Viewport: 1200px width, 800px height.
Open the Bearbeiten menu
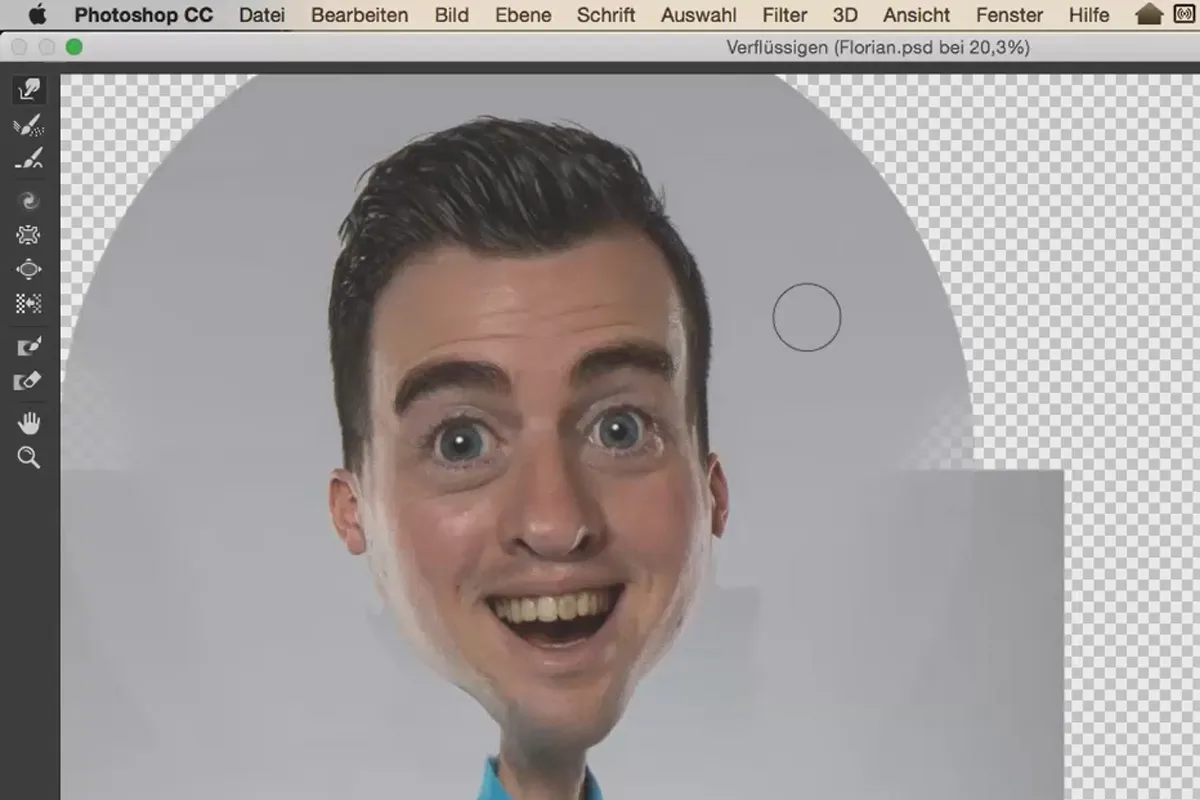pyautogui.click(x=360, y=15)
